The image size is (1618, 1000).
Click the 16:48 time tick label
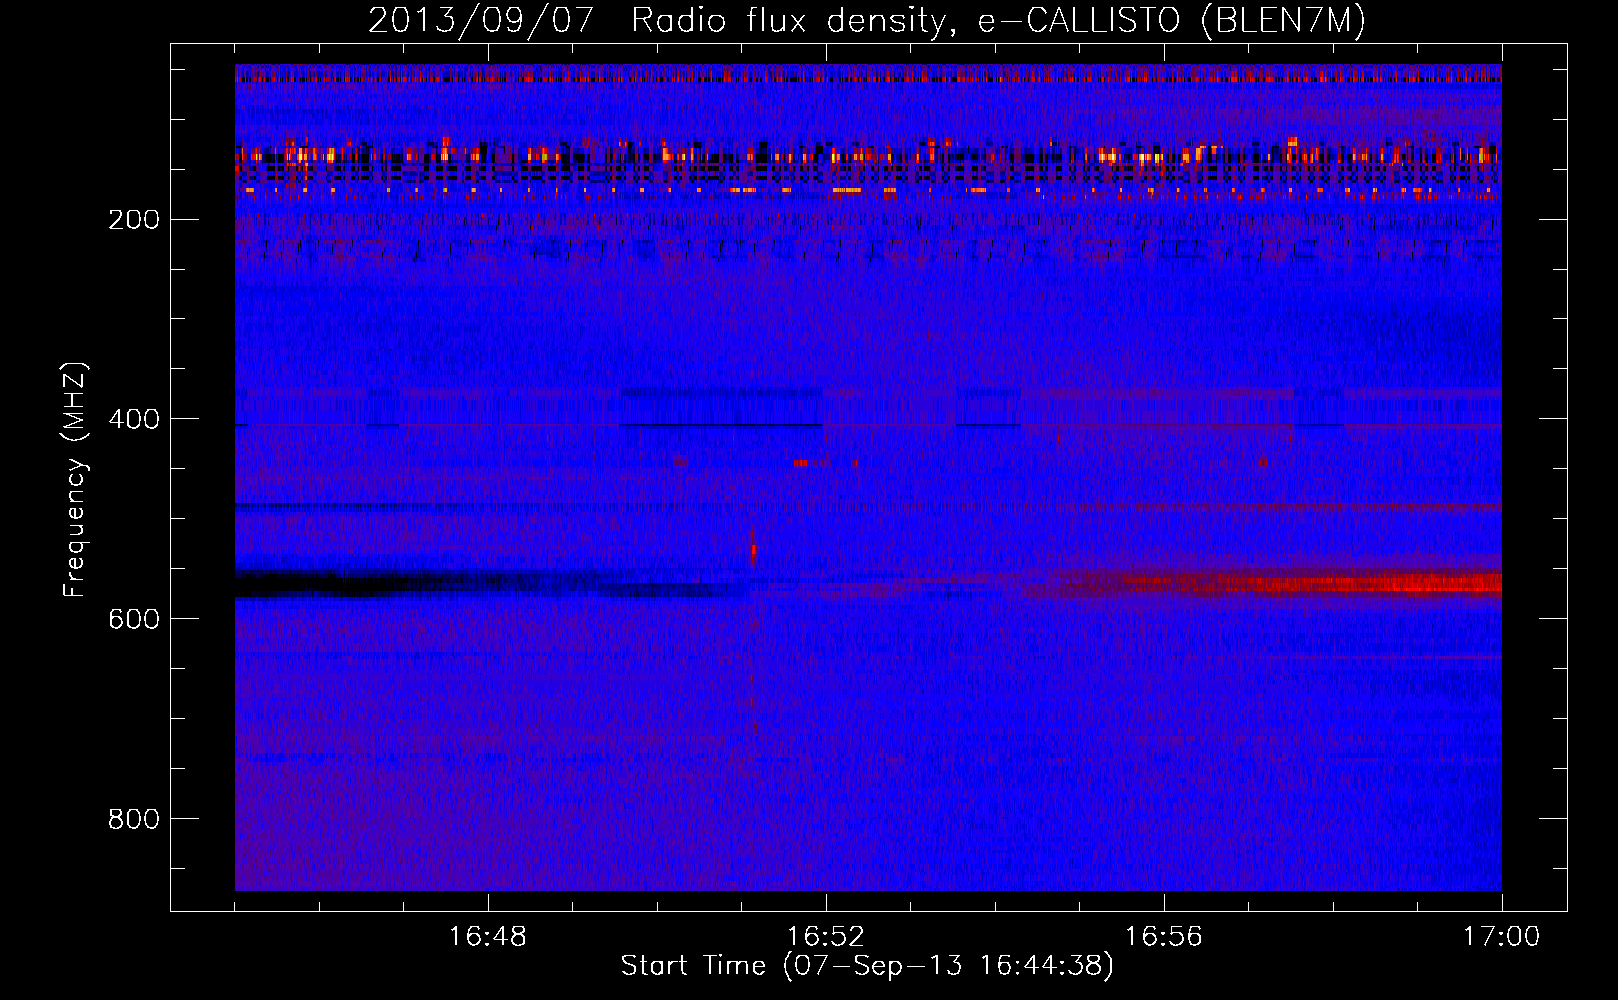click(x=488, y=937)
